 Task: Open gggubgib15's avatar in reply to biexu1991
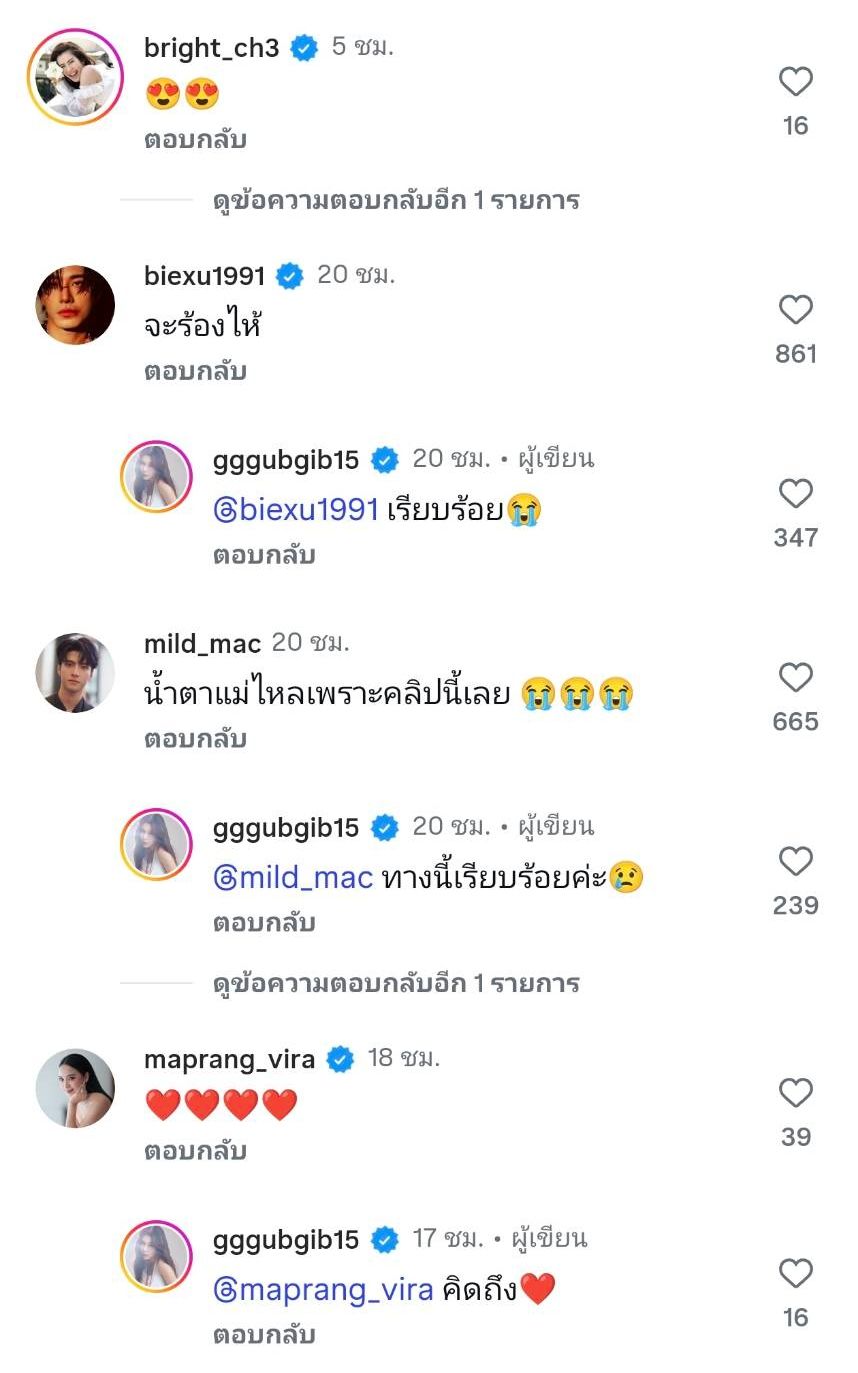(156, 476)
